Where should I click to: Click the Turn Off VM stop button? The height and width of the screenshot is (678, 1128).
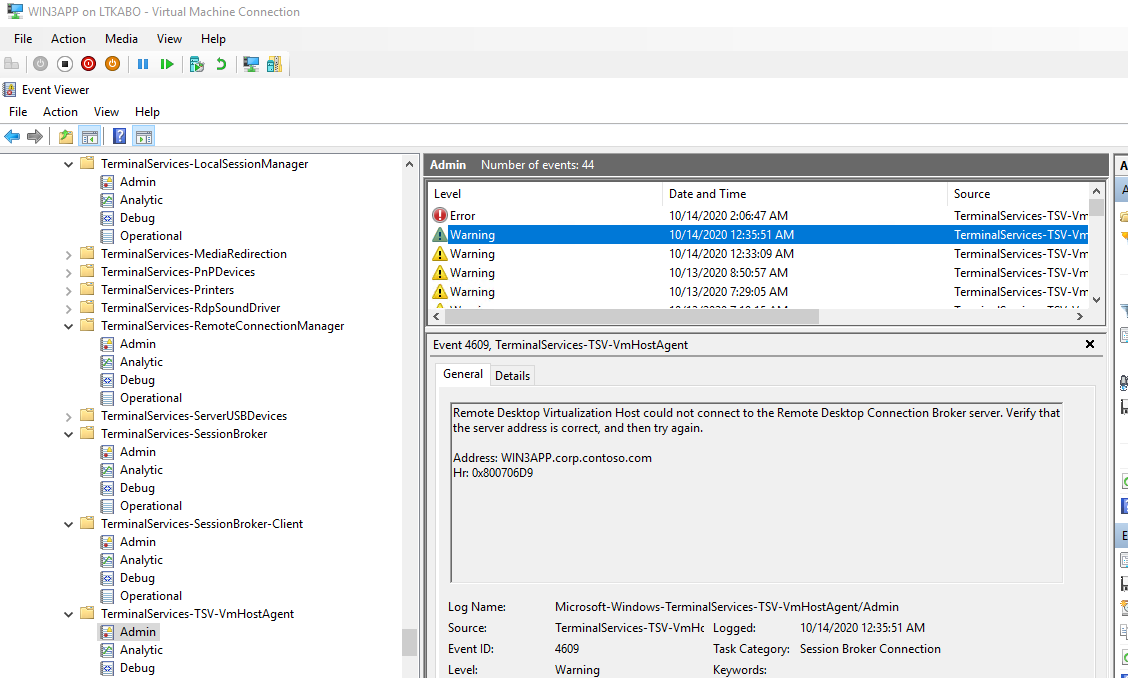coord(65,64)
